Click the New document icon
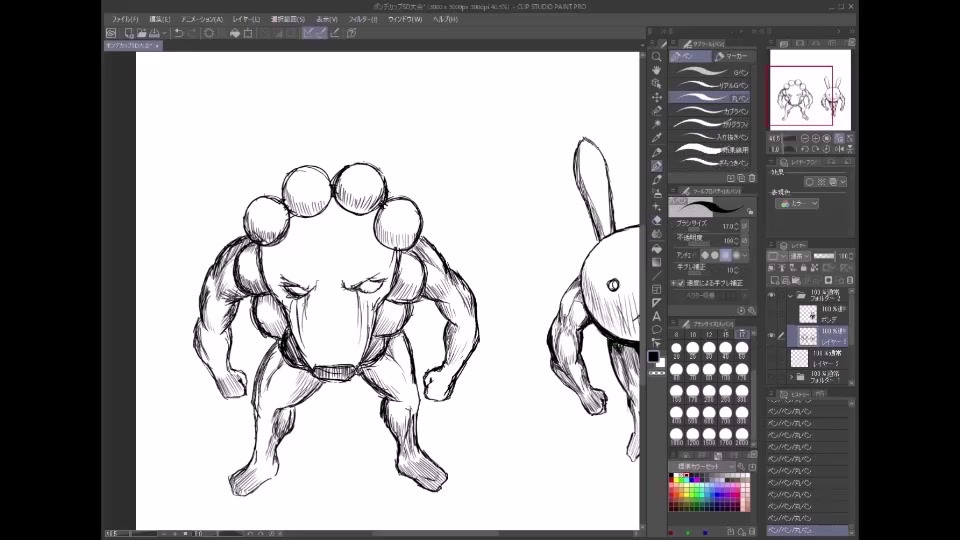Viewport: 960px width, 540px height. point(129,33)
